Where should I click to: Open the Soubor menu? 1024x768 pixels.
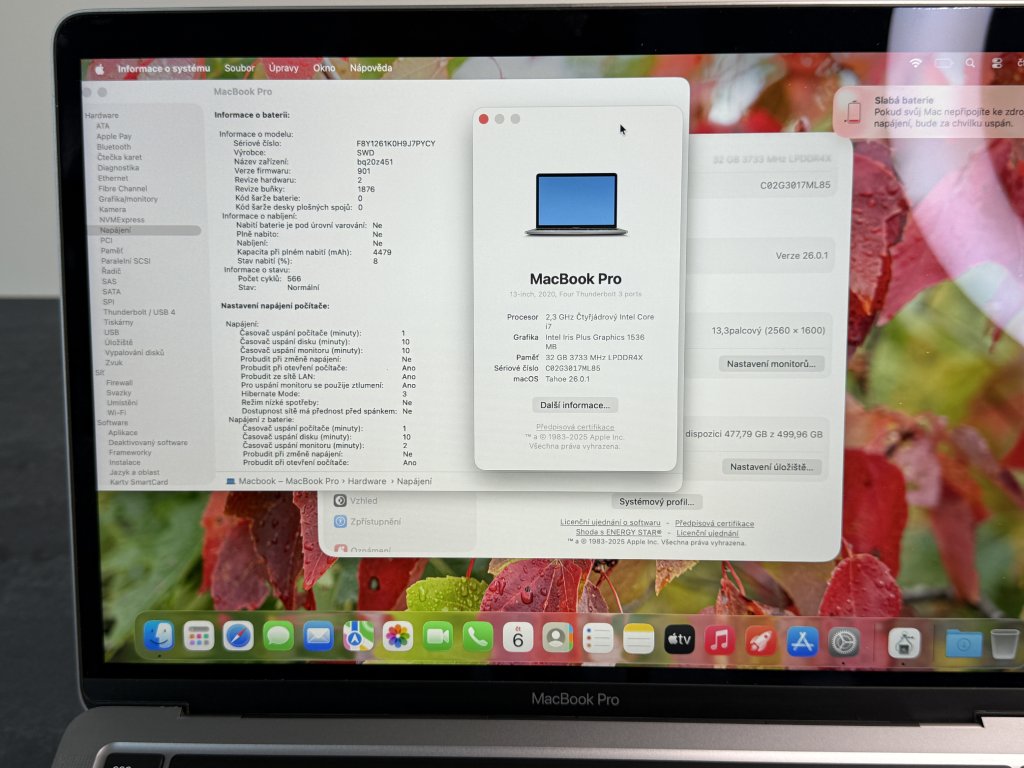click(x=239, y=68)
